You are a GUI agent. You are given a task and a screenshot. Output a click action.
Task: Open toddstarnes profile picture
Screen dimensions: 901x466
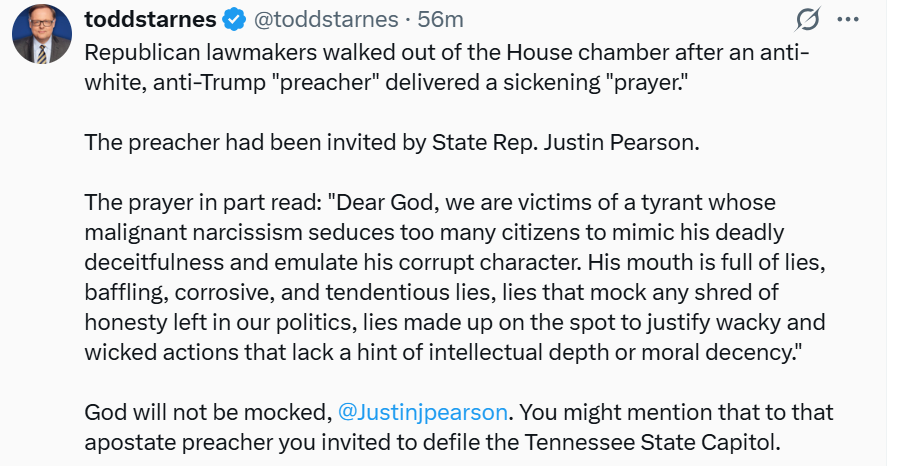[41, 34]
